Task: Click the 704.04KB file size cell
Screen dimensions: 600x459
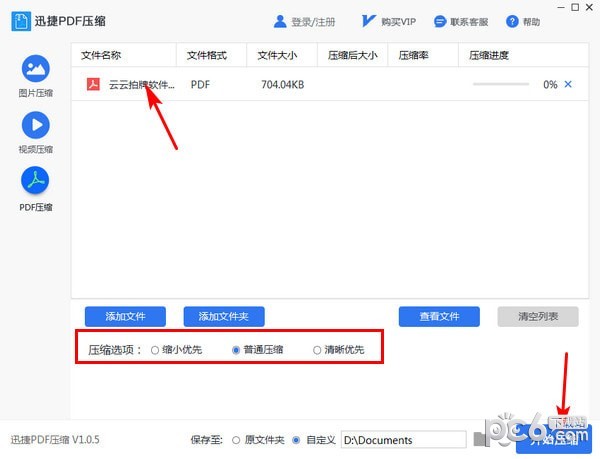Action: pos(282,85)
